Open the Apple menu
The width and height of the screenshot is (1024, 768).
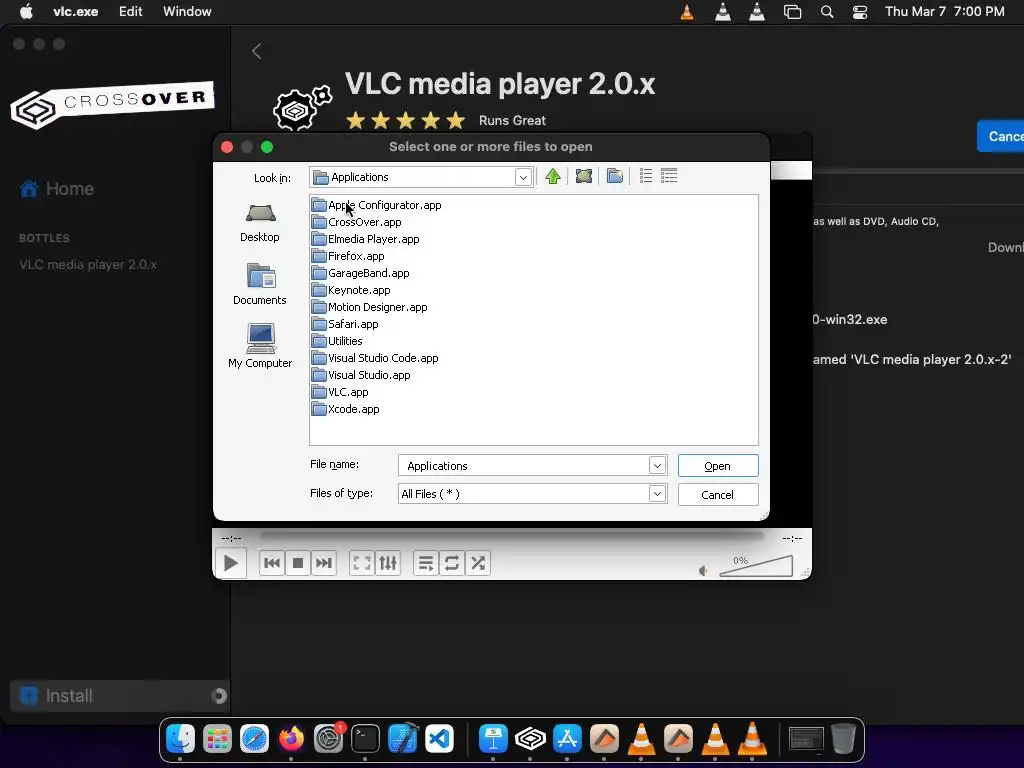pos(26,11)
